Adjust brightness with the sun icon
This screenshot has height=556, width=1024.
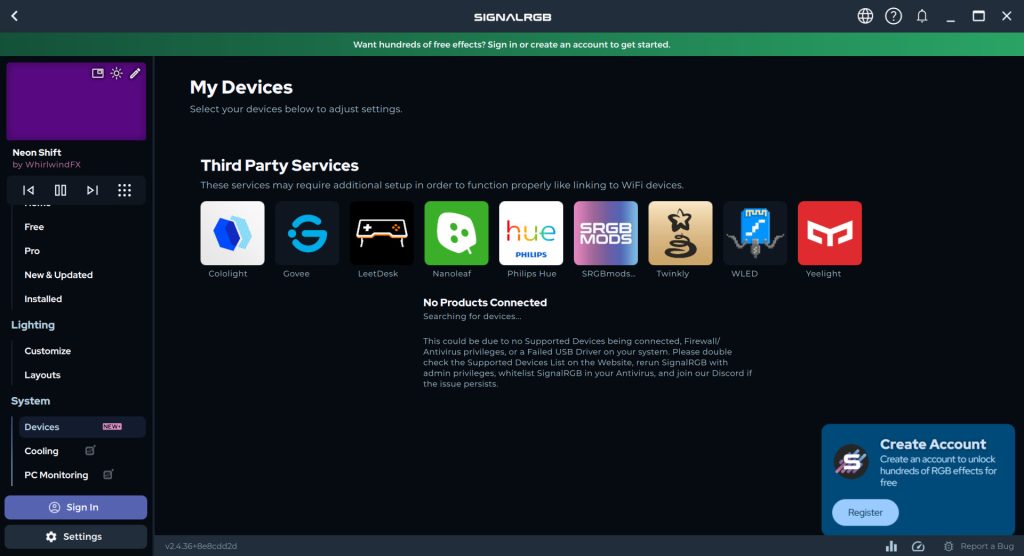[116, 73]
